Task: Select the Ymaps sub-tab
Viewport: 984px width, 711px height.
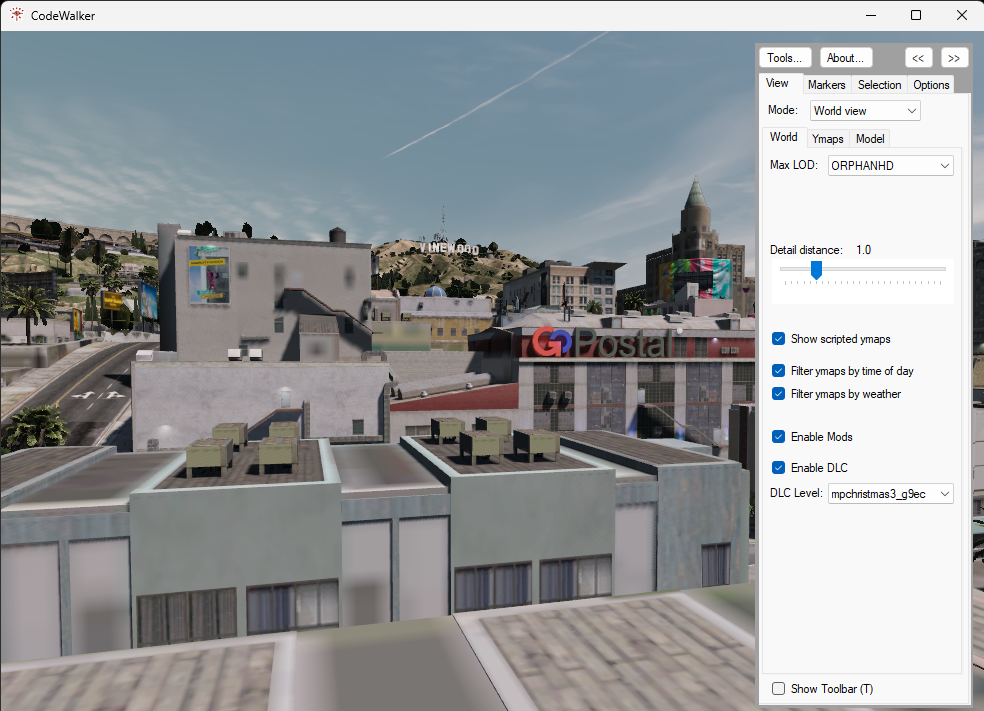Action: pos(827,139)
